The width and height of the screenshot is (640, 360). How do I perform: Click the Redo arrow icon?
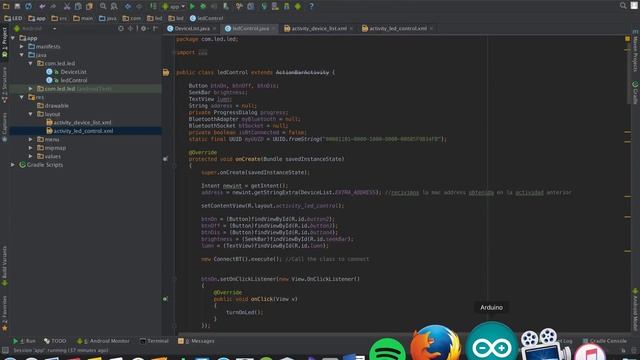coord(53,6)
